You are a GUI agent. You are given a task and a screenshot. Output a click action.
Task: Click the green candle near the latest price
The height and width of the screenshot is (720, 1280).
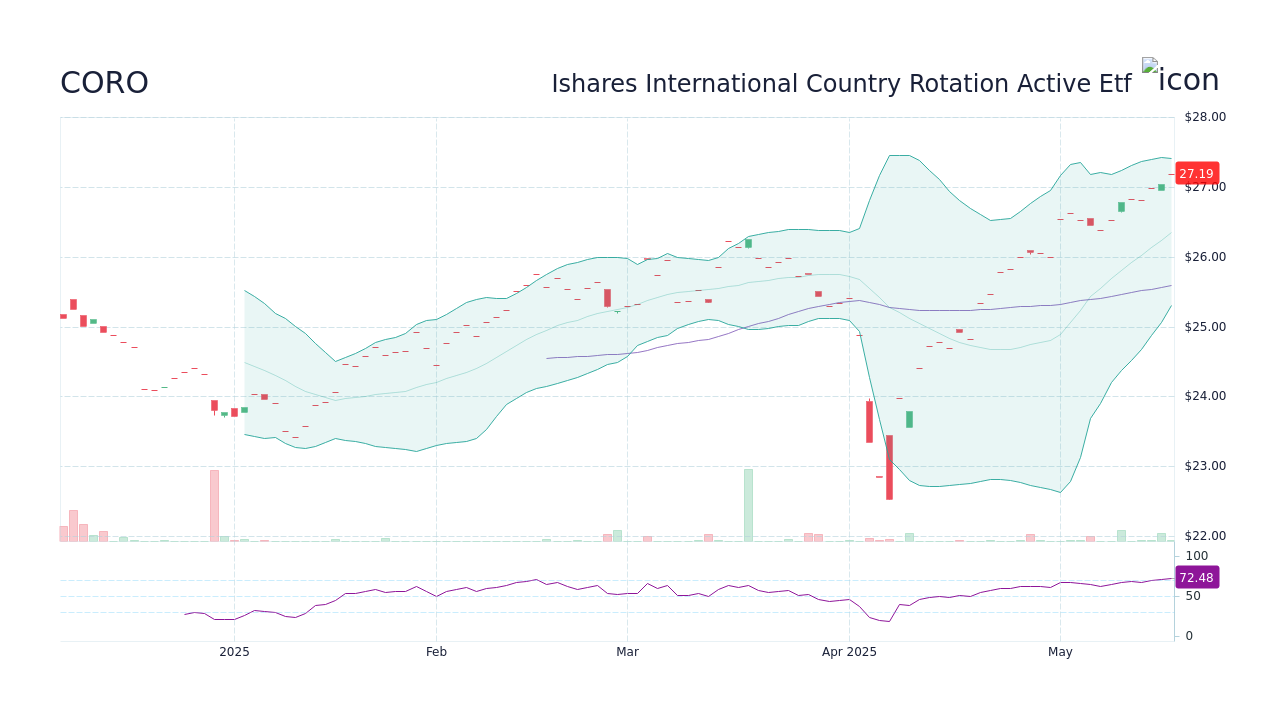tap(1161, 186)
